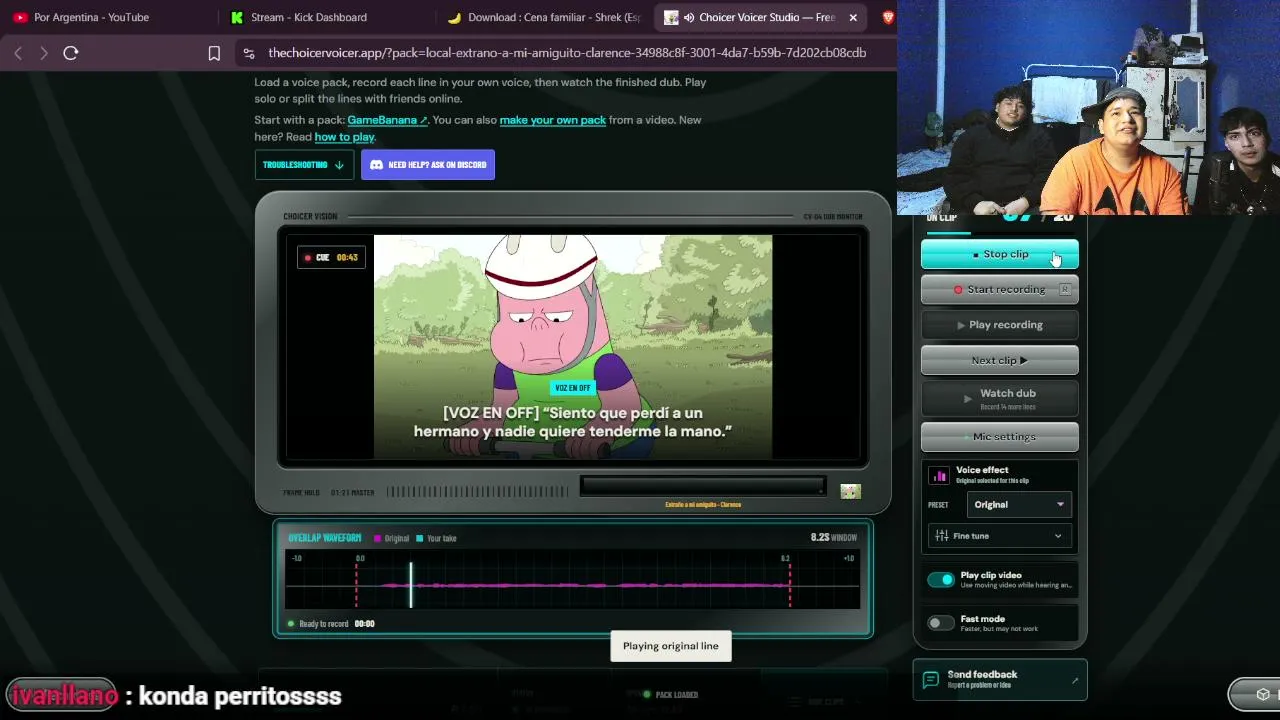Click the 8.2S WINDOW readout
Screen dimensions: 1280x720
pos(834,538)
